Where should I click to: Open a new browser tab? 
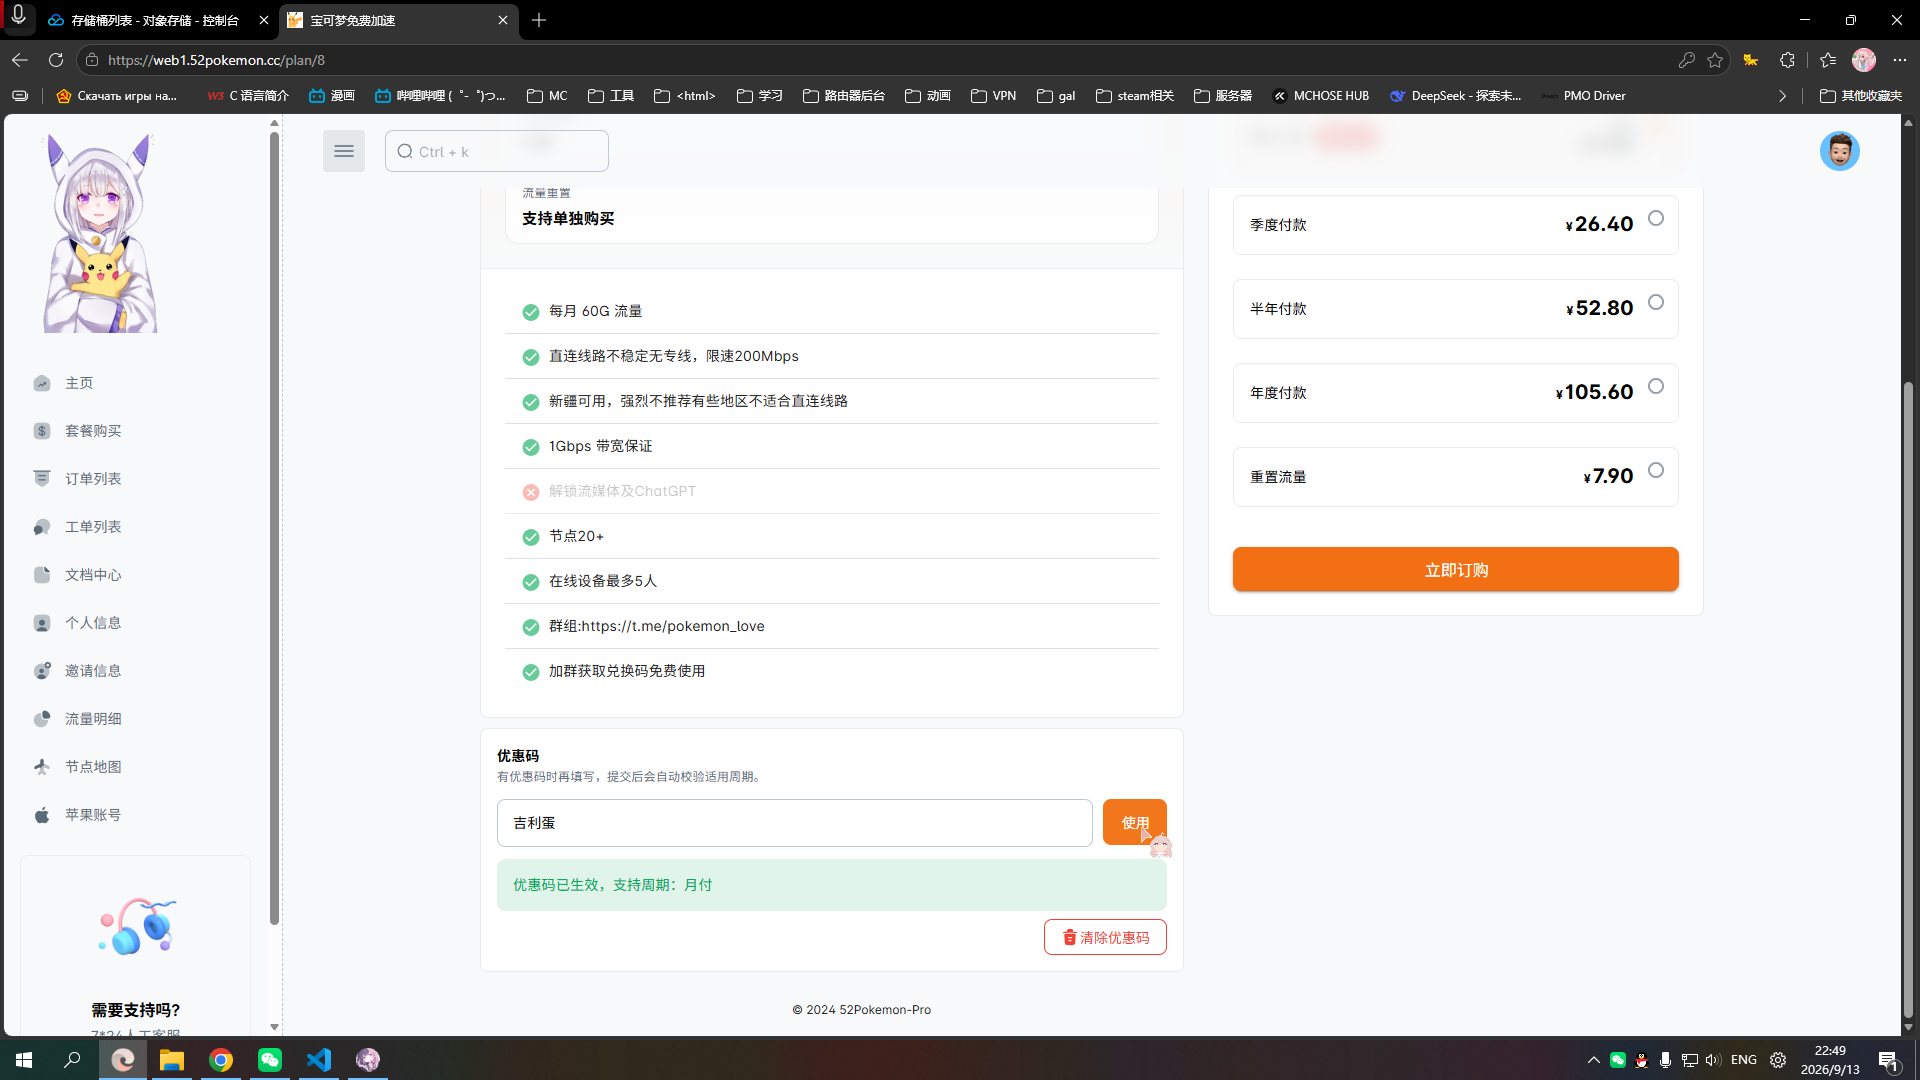[539, 20]
